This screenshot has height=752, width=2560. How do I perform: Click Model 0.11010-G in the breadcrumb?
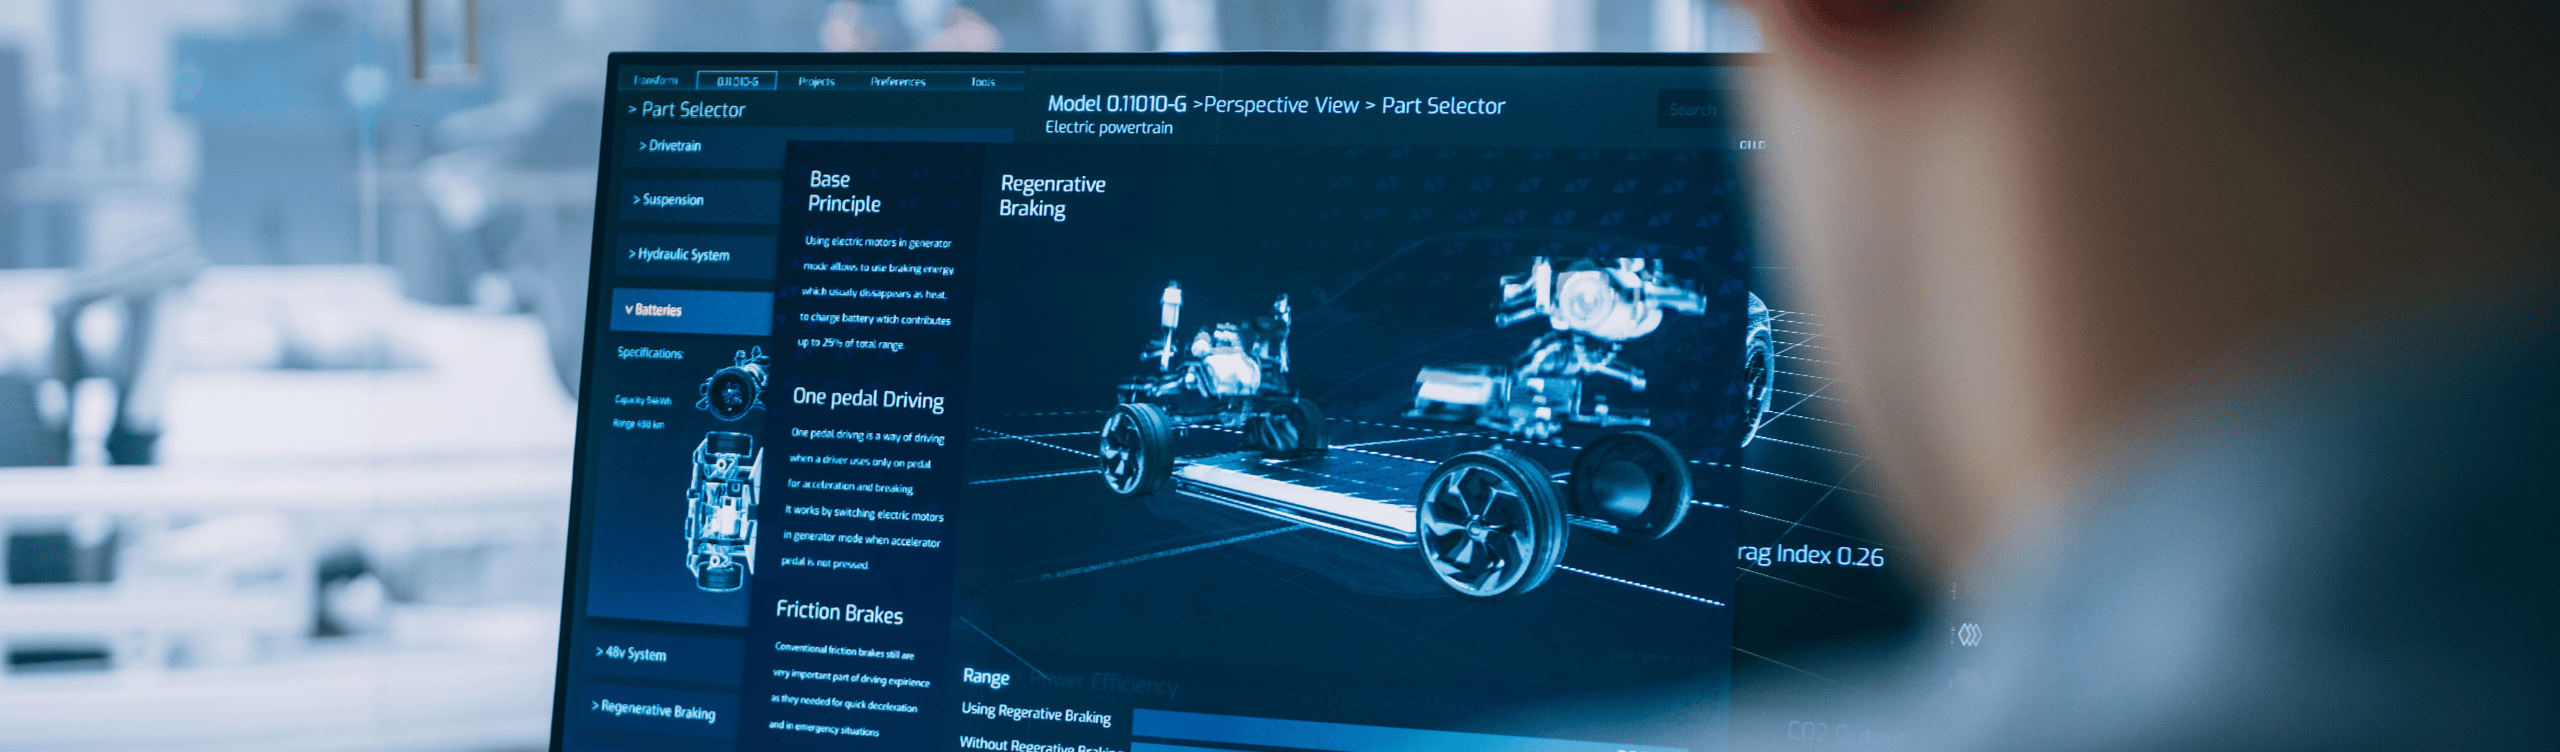pyautogui.click(x=1117, y=104)
